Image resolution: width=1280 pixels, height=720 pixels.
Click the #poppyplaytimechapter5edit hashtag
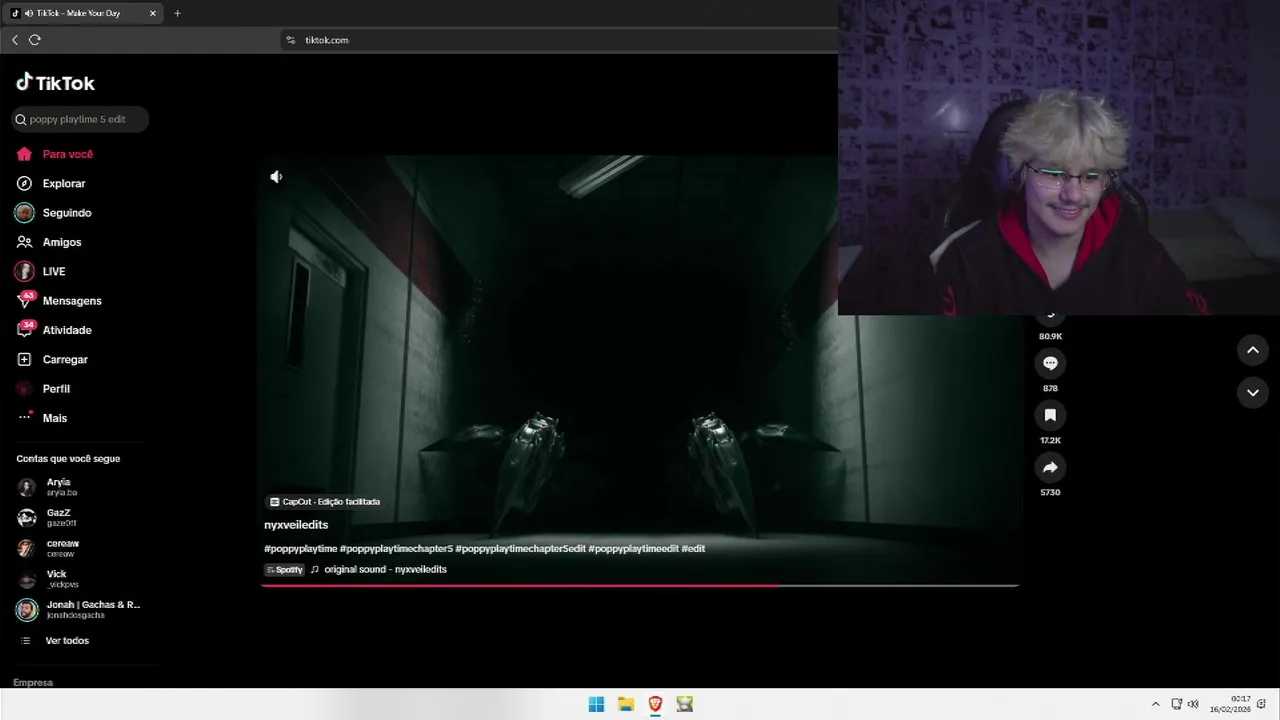(520, 549)
